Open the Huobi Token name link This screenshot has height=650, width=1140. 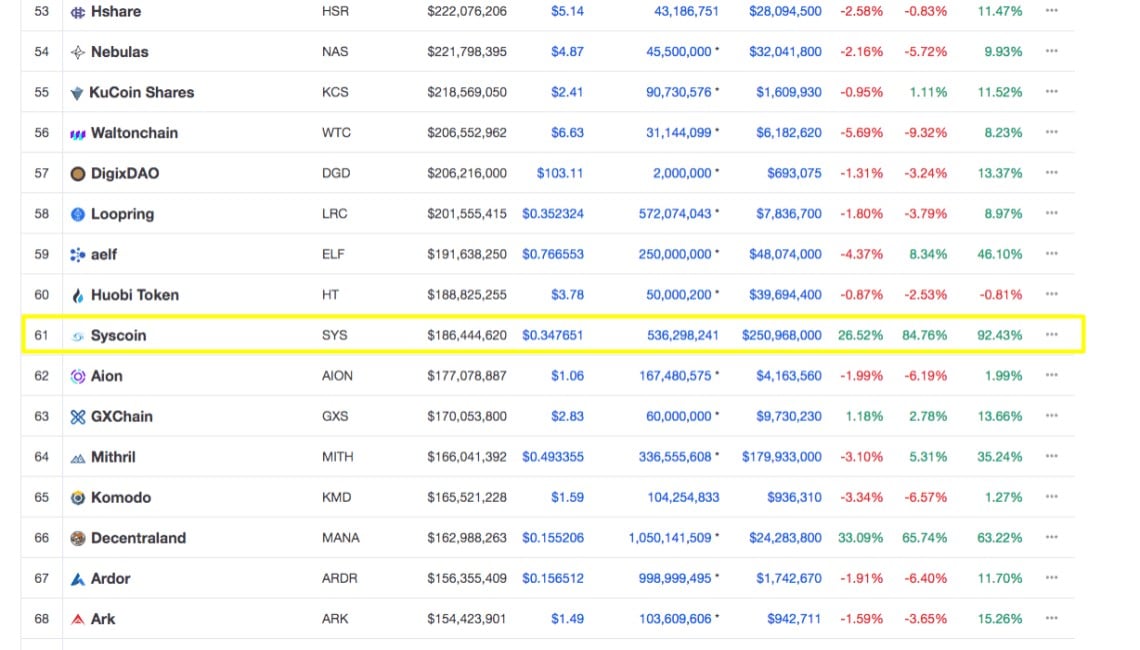pyautogui.click(x=135, y=295)
